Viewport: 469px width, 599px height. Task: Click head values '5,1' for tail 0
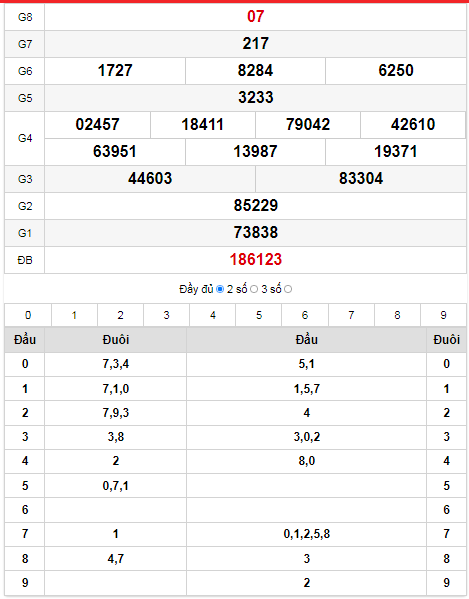306,364
